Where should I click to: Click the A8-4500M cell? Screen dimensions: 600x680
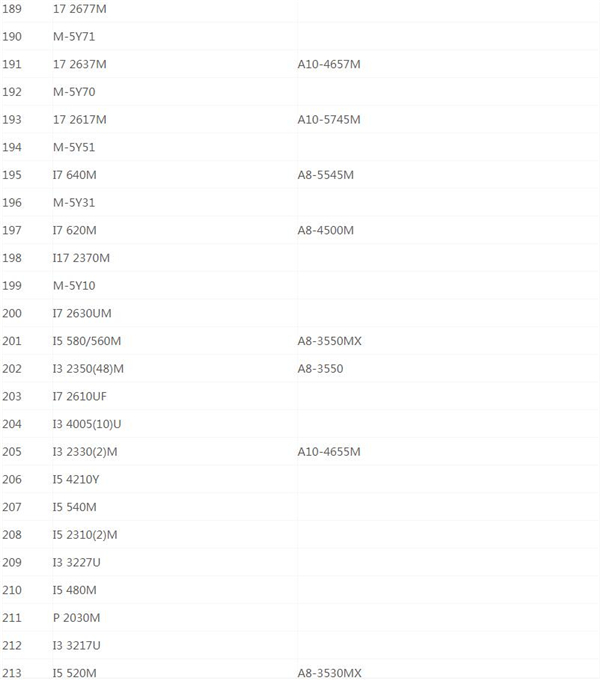(x=325, y=231)
